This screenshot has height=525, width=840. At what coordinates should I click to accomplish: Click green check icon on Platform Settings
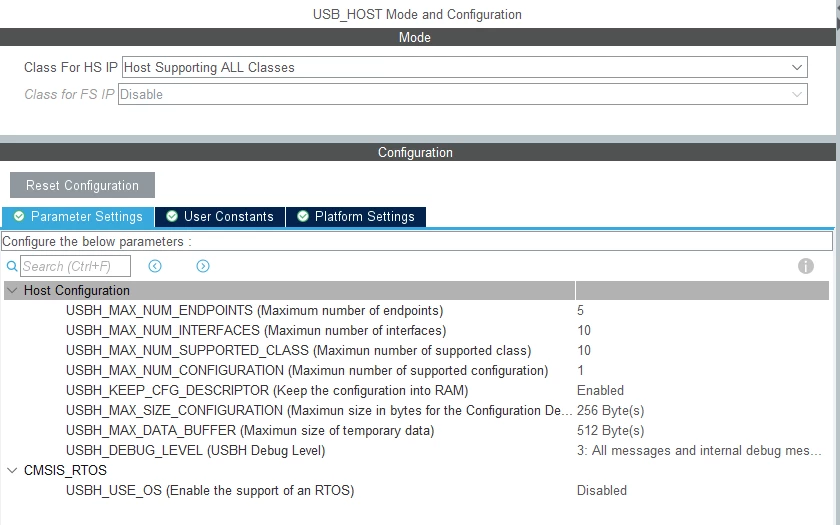pyautogui.click(x=303, y=216)
